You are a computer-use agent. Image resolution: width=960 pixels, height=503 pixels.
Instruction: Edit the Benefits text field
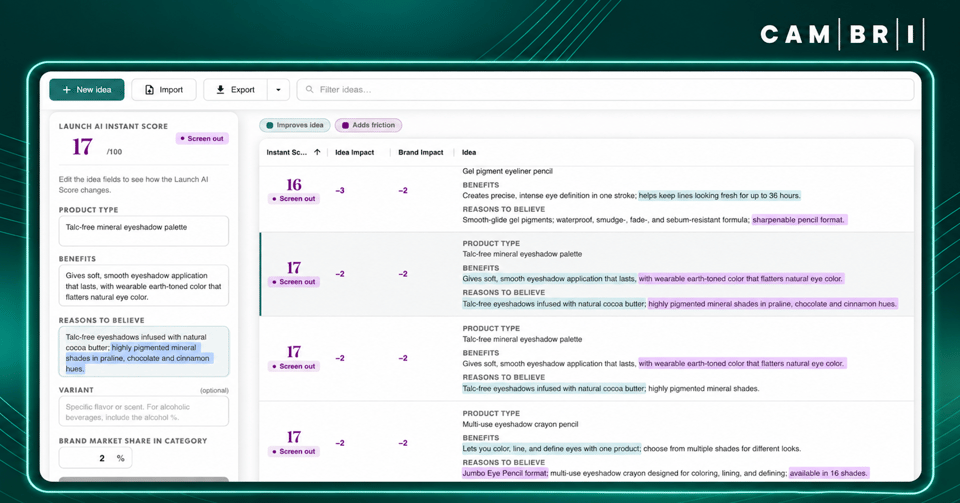[x=144, y=285]
